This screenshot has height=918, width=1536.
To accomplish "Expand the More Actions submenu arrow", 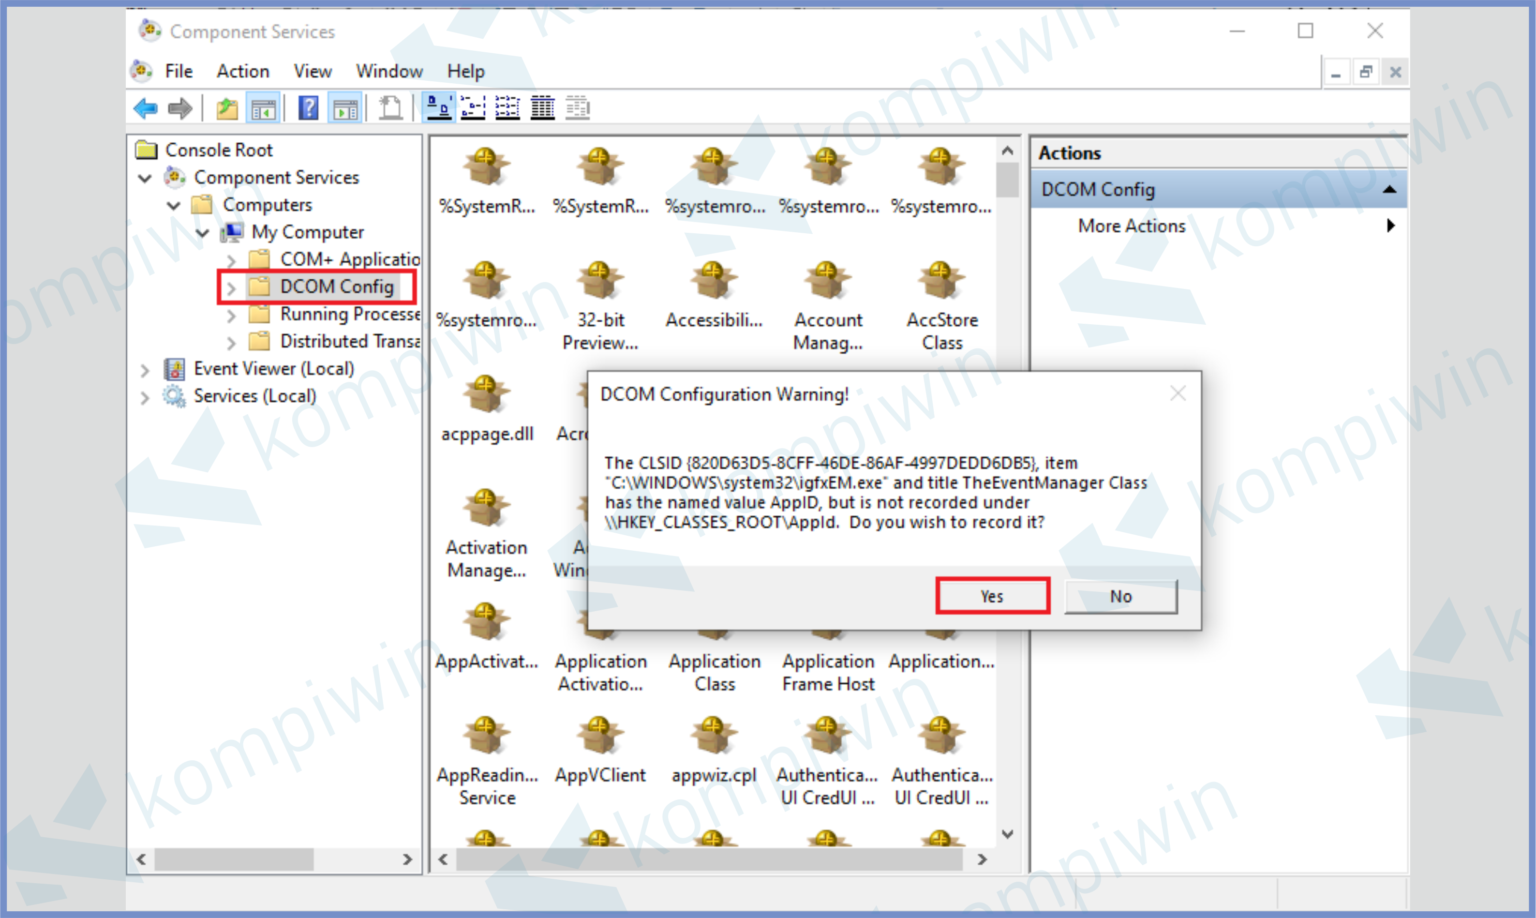I will [1390, 225].
